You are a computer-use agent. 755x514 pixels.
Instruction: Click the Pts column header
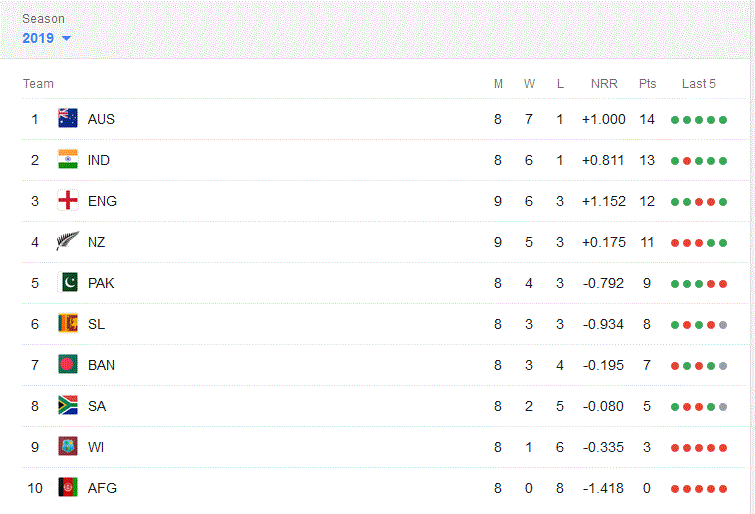tap(647, 84)
